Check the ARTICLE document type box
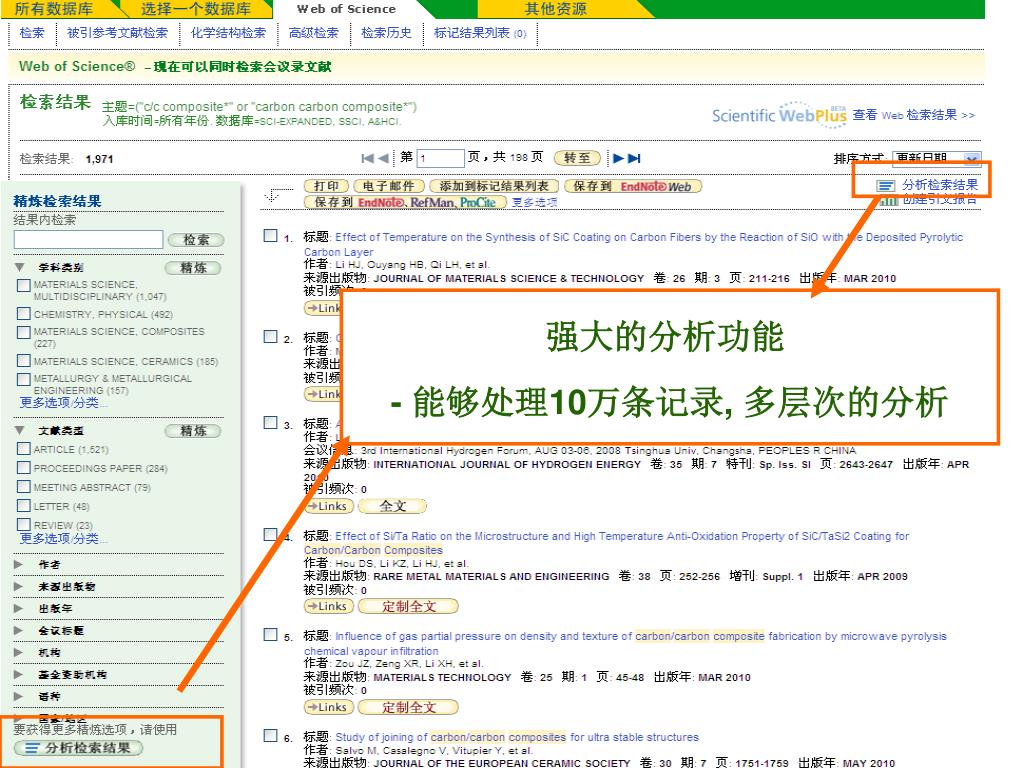Screen dimensions: 1024x768 (24, 449)
